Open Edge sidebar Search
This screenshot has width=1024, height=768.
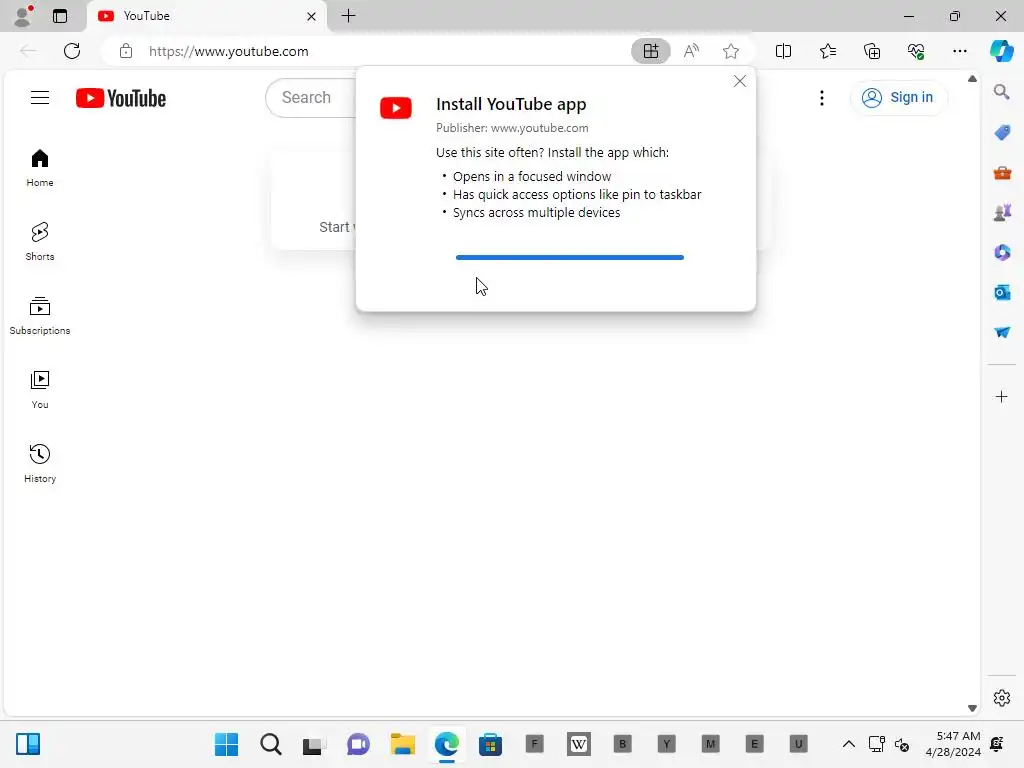[x=1001, y=92]
